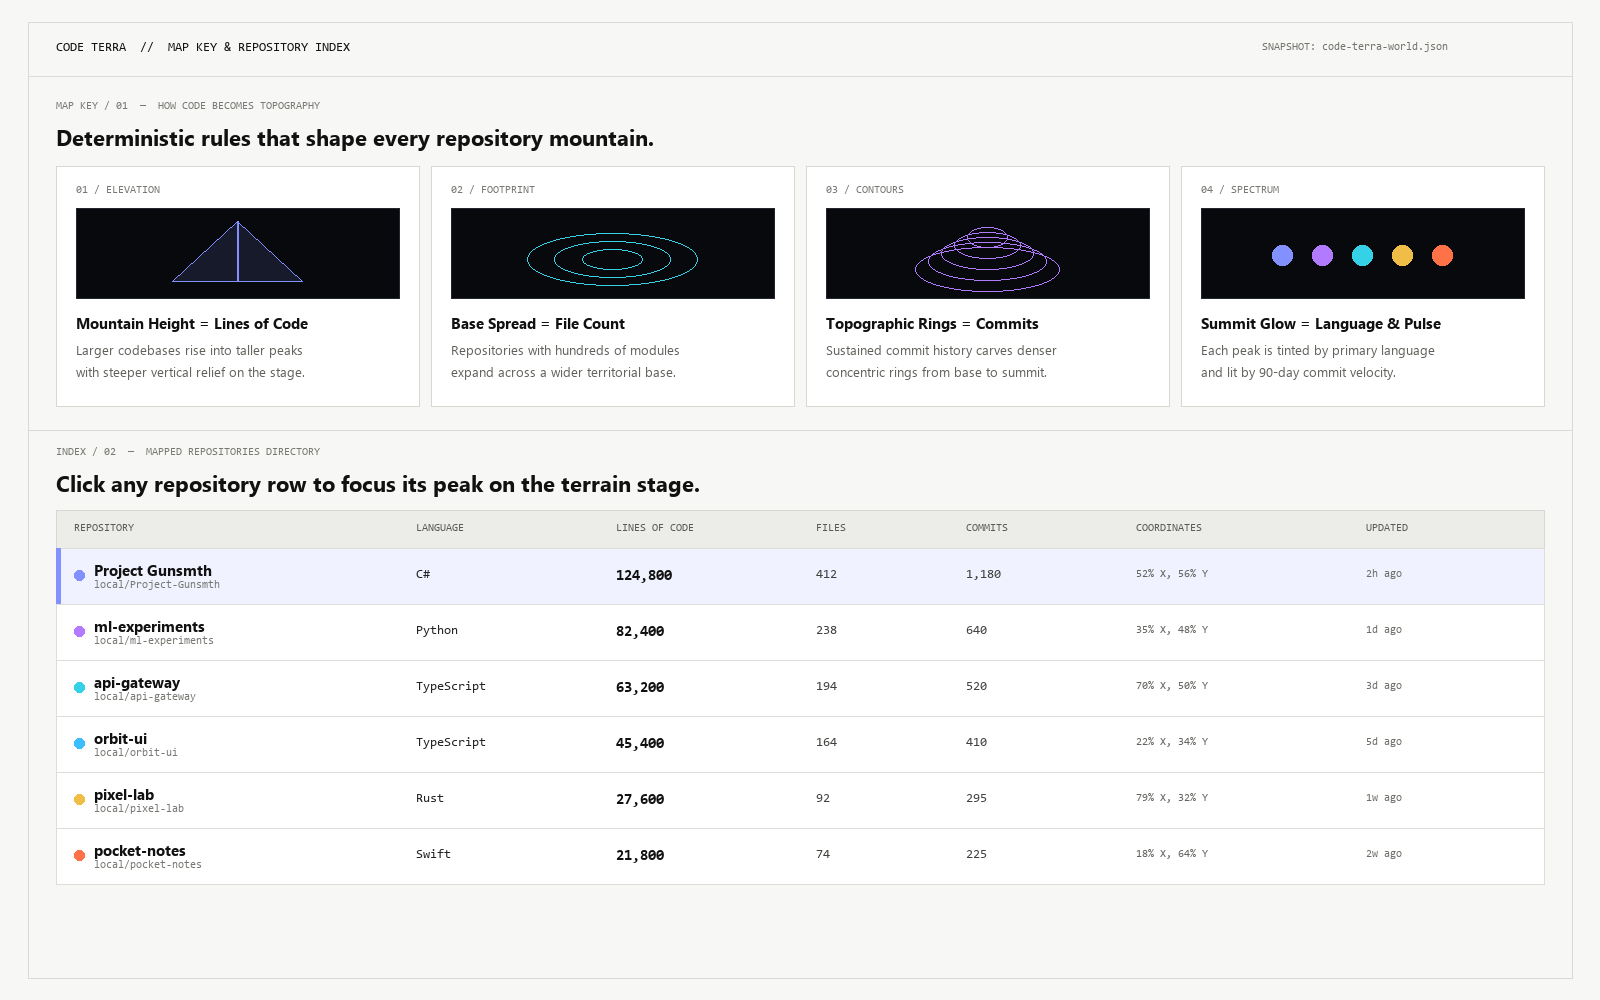Image resolution: width=1600 pixels, height=1000 pixels.
Task: Focus the pixel-lab repository name
Action: [124, 795]
